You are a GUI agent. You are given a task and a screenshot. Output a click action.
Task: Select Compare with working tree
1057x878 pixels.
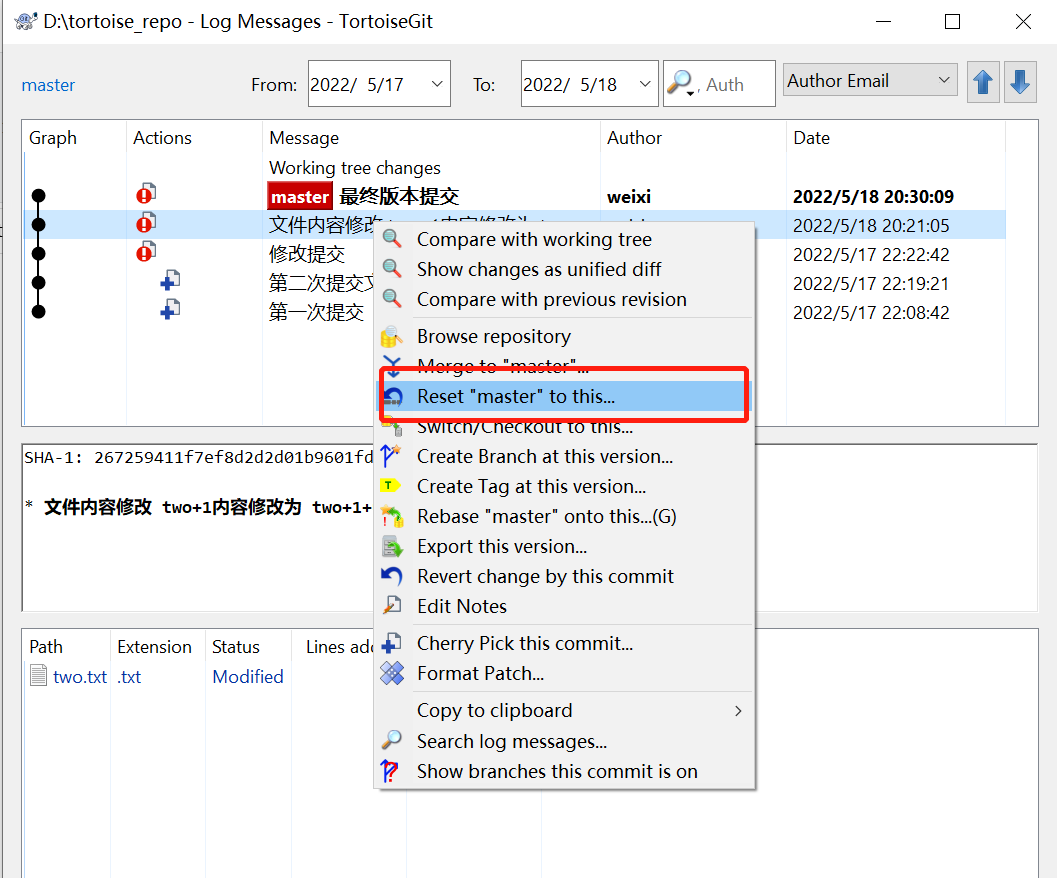(x=564, y=239)
